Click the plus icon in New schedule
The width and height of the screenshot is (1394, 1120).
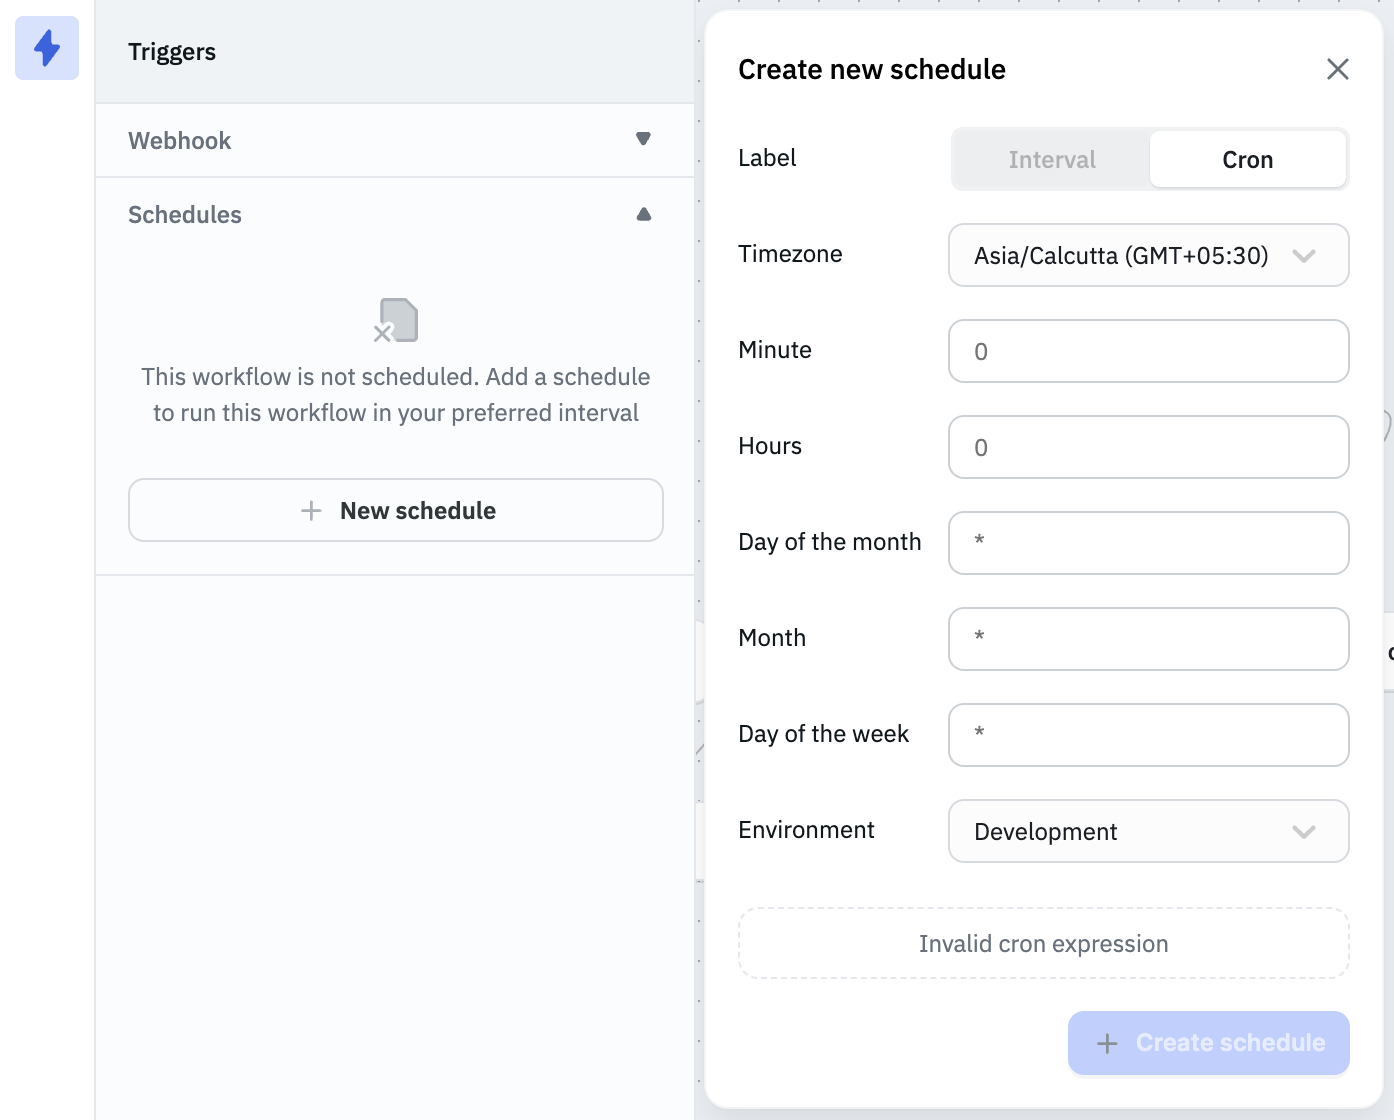point(311,511)
